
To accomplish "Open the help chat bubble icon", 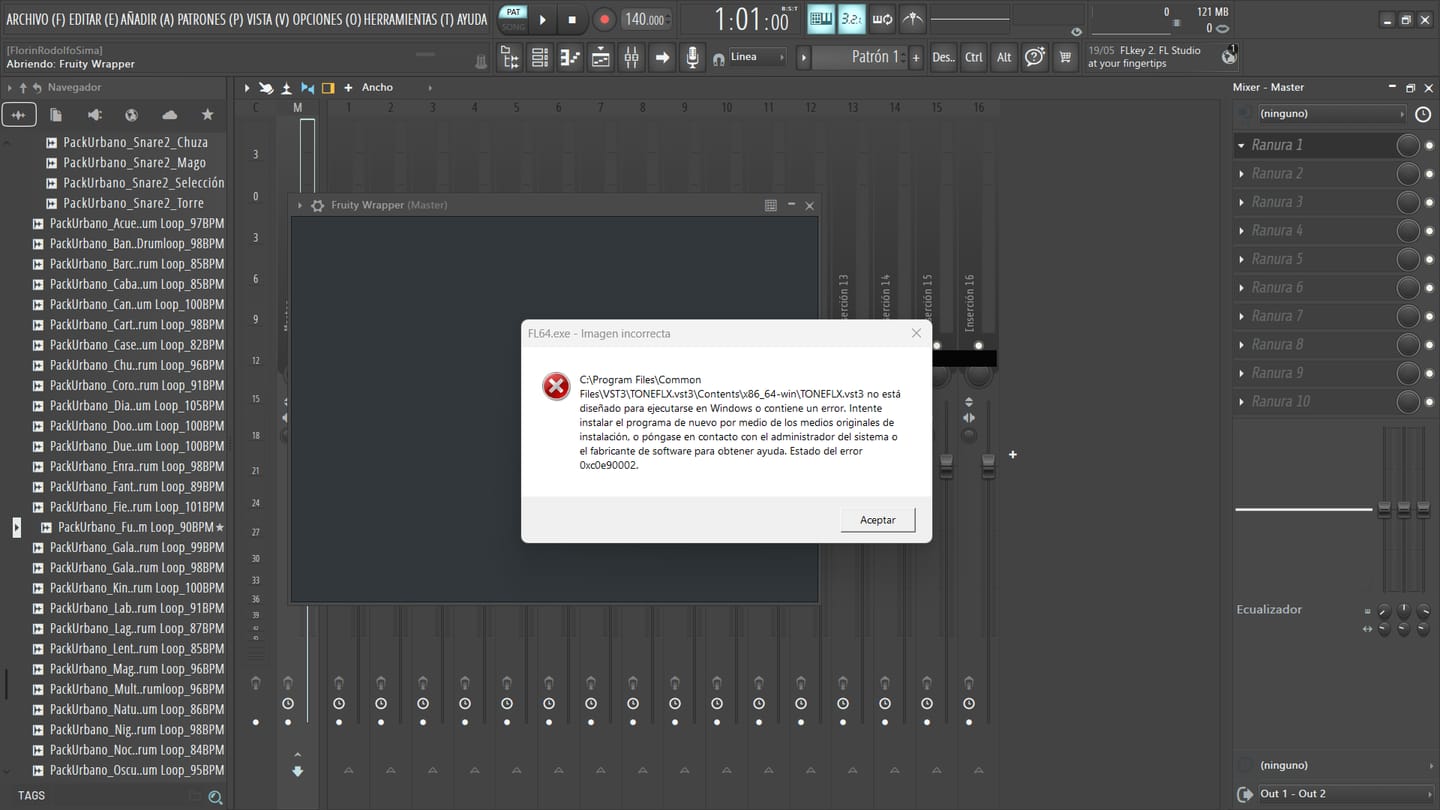I will 1035,58.
